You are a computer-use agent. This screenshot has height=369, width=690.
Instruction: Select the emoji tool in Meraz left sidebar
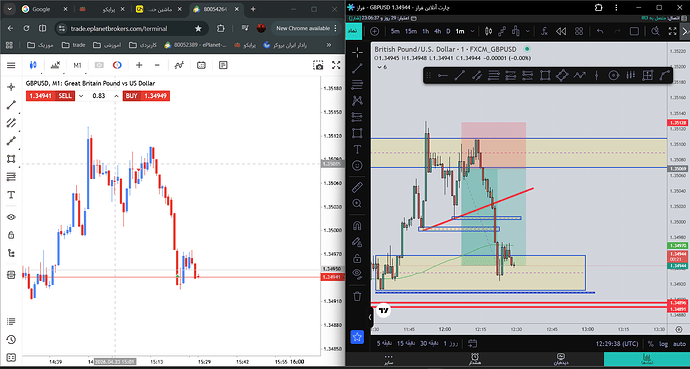point(357,166)
